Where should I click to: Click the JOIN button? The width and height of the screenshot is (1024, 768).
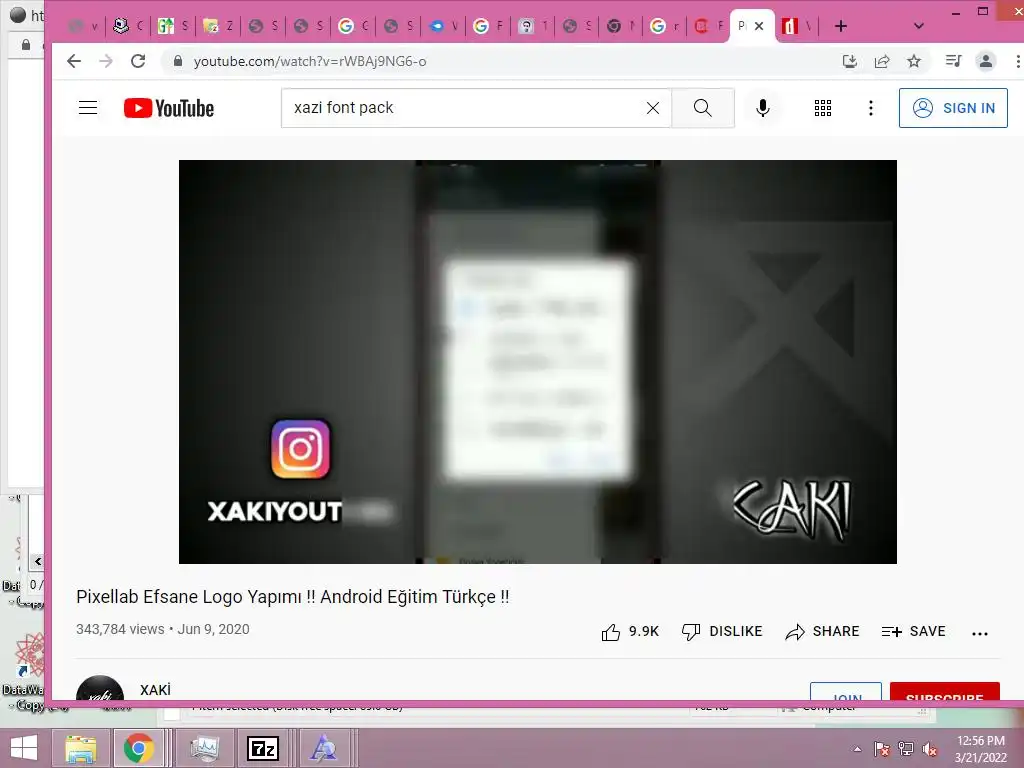point(846,692)
